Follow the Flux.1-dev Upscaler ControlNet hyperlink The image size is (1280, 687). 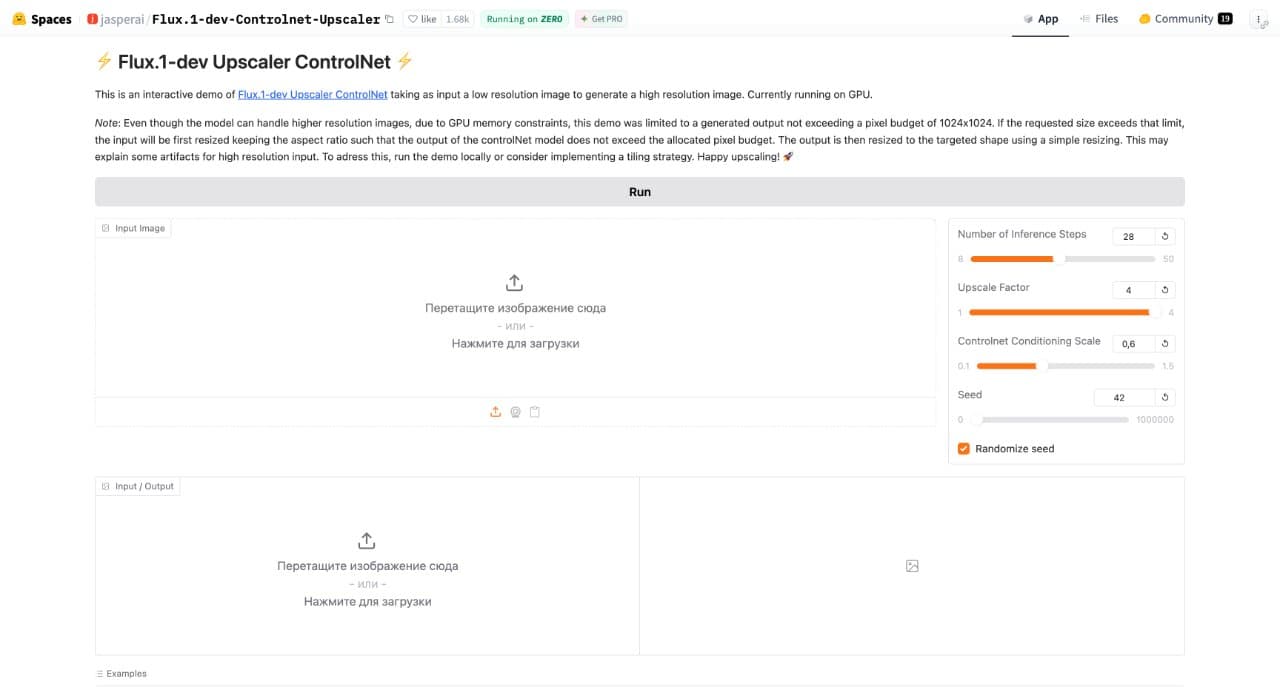point(313,95)
